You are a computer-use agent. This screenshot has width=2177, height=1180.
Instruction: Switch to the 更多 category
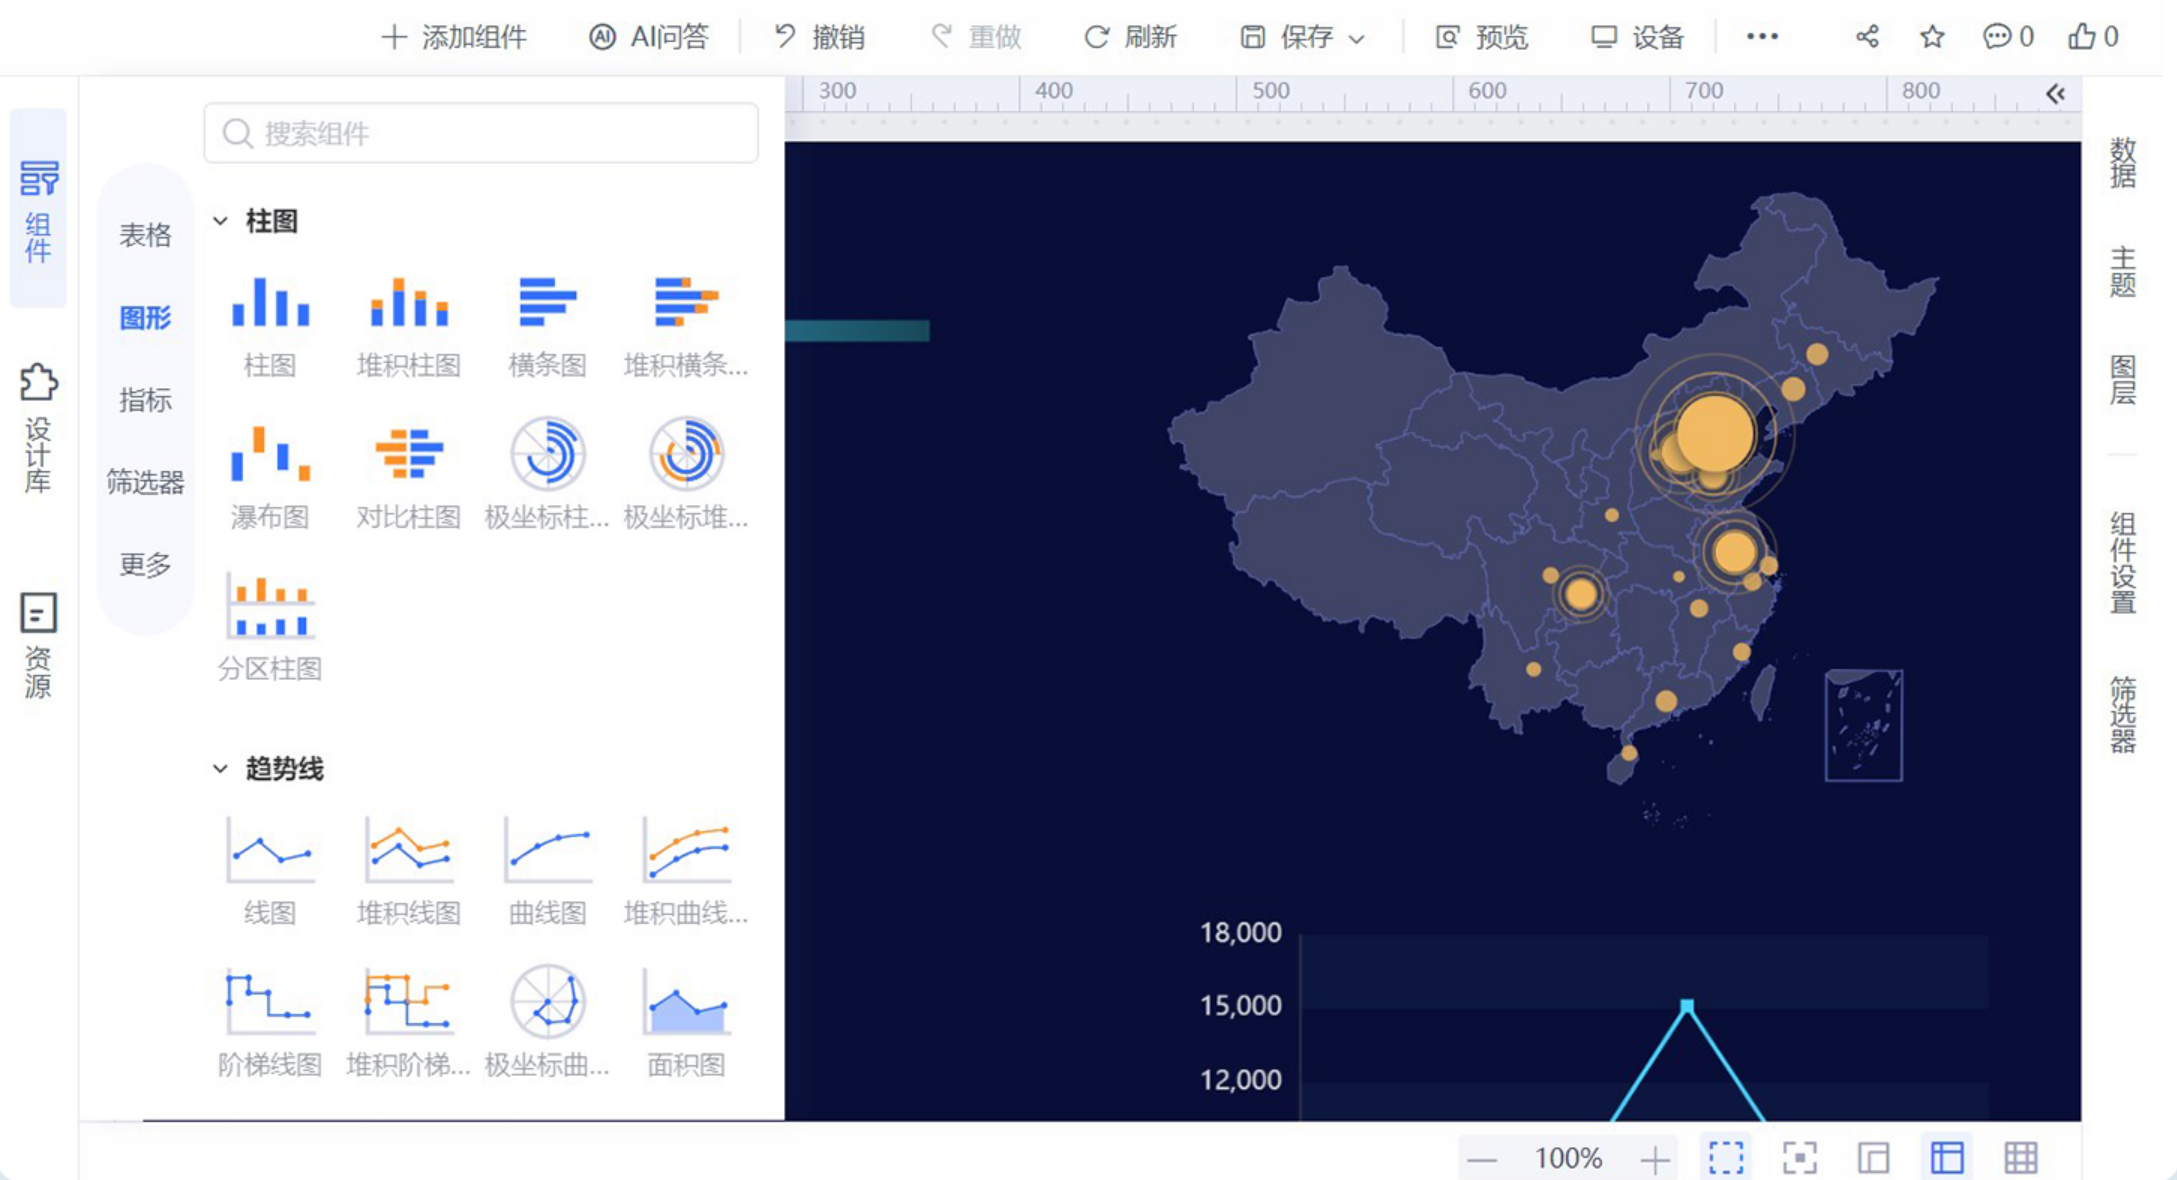145,565
